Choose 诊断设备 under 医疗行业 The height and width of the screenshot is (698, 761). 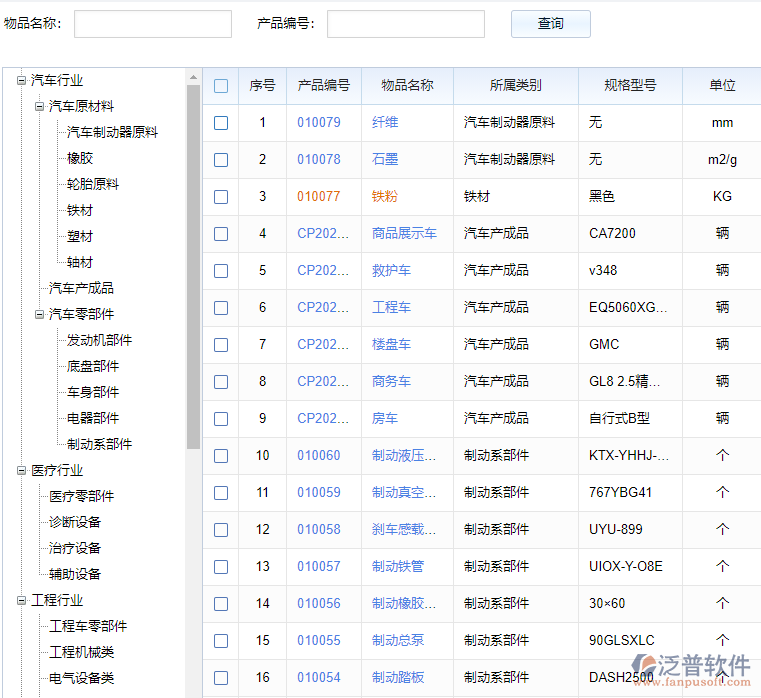click(x=75, y=523)
